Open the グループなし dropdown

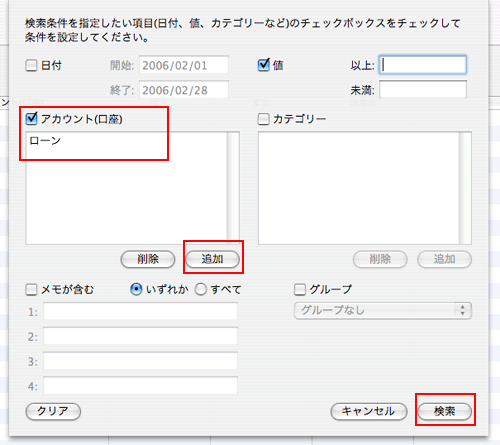(383, 311)
